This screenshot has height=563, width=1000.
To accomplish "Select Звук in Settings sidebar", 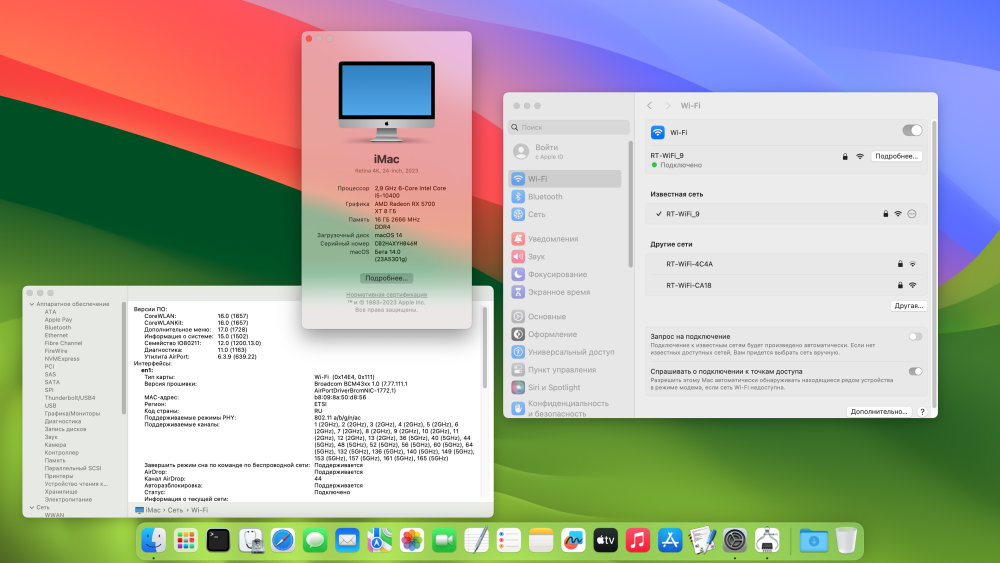I will [x=565, y=256].
